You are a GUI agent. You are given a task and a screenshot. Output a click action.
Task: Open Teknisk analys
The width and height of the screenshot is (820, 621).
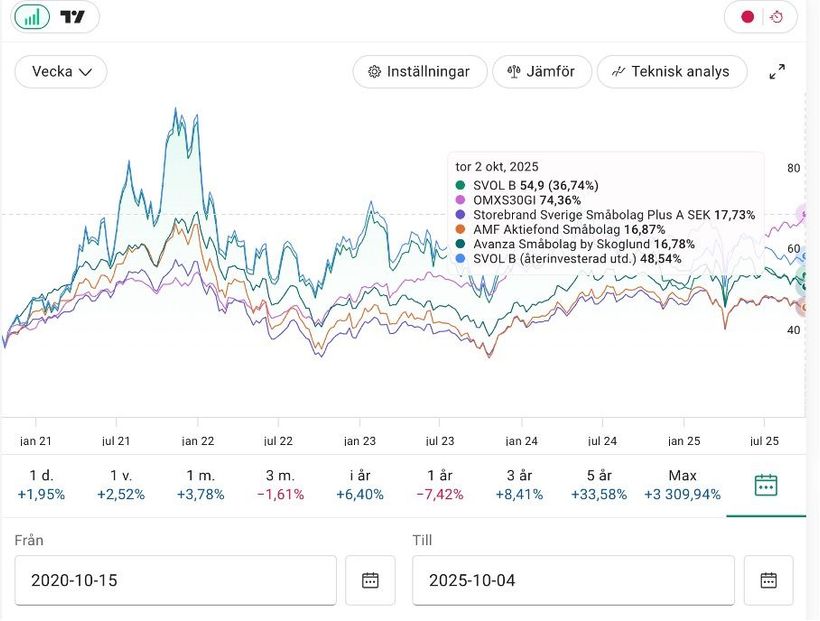(671, 72)
